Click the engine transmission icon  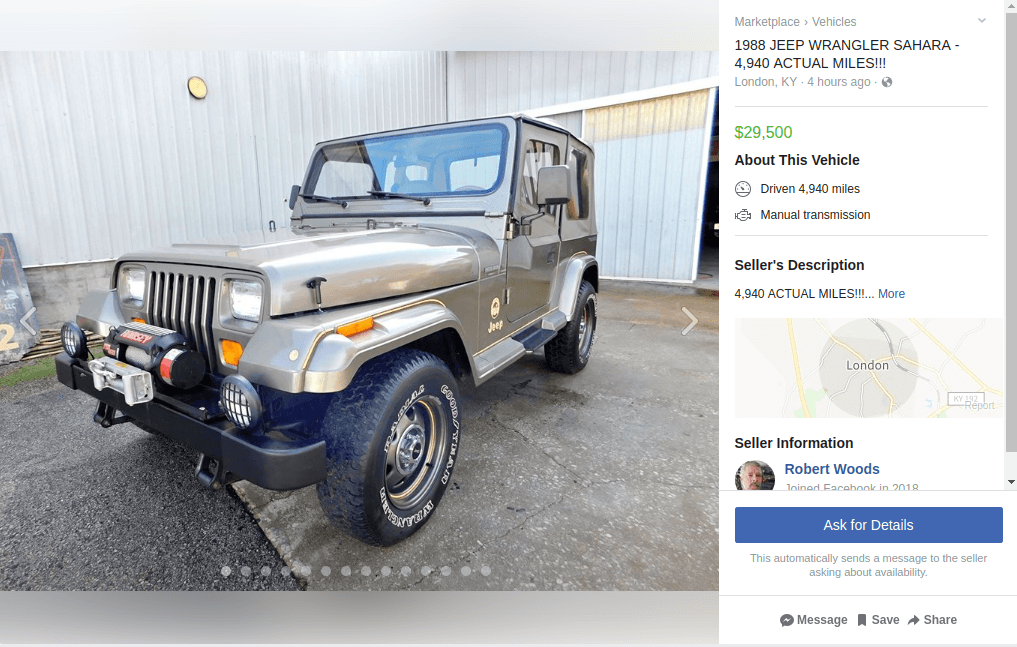point(743,215)
